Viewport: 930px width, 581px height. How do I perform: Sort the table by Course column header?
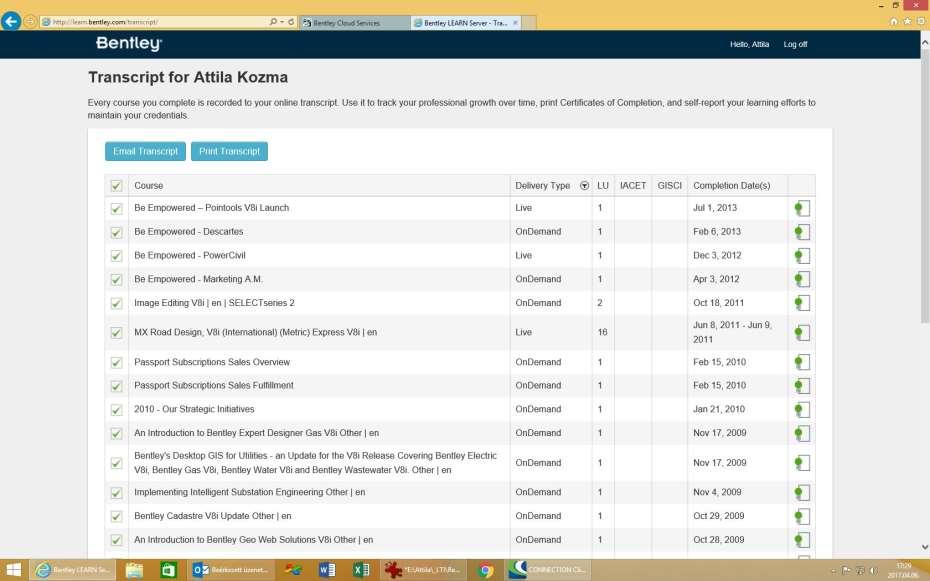tap(148, 186)
